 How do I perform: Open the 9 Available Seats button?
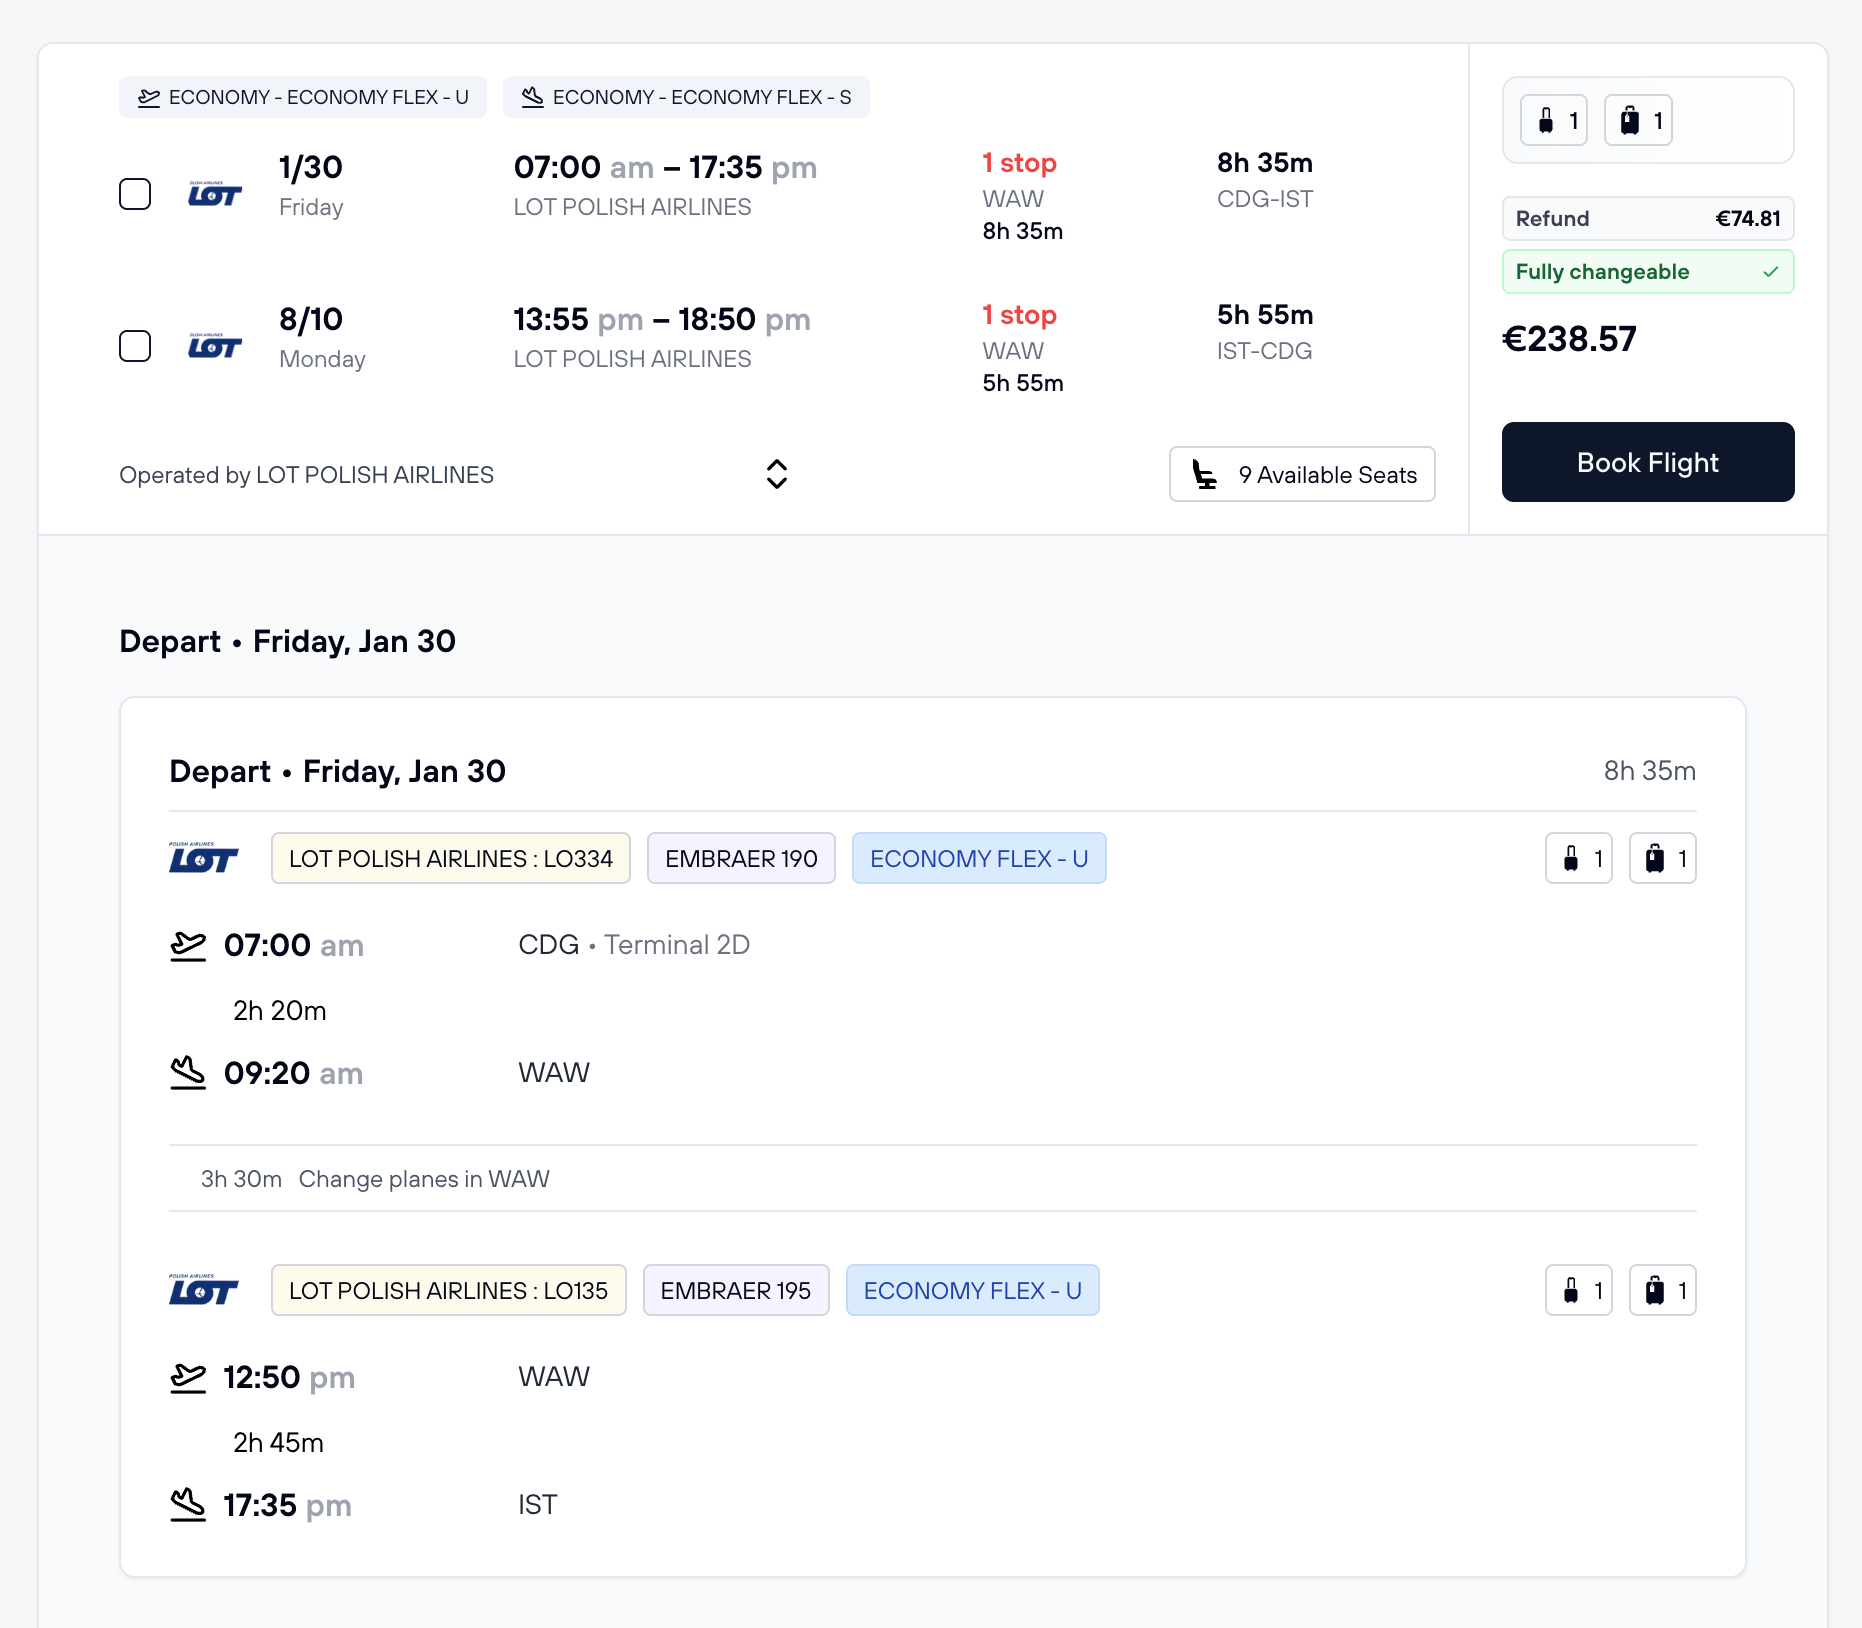pos(1302,474)
